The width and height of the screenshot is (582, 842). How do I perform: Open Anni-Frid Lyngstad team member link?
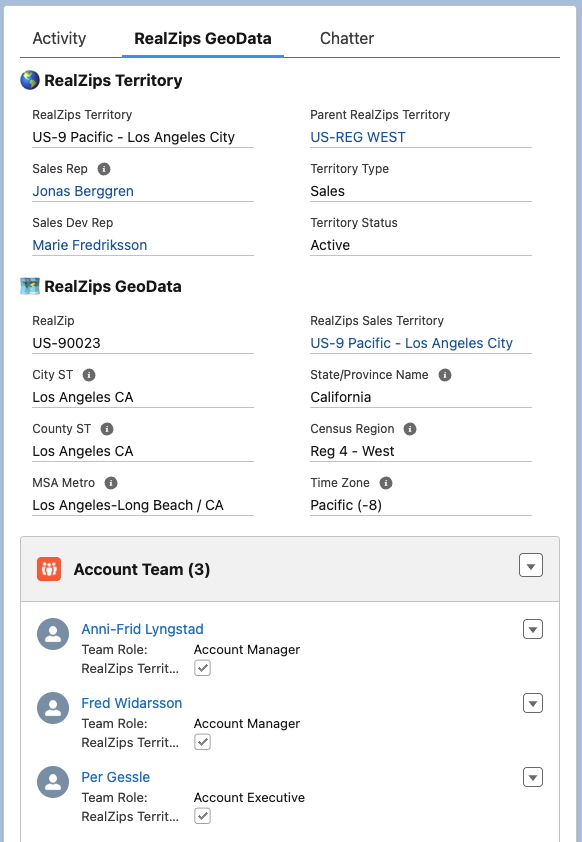tap(142, 629)
